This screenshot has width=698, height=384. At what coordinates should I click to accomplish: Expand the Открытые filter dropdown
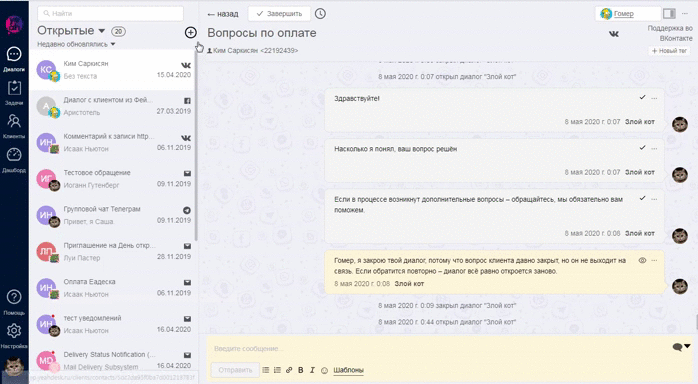71,31
